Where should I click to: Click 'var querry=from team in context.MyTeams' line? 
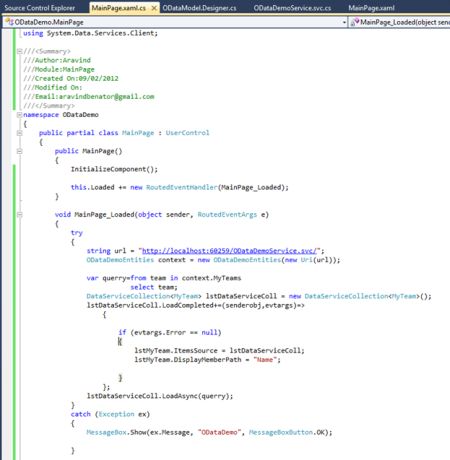(x=164, y=278)
